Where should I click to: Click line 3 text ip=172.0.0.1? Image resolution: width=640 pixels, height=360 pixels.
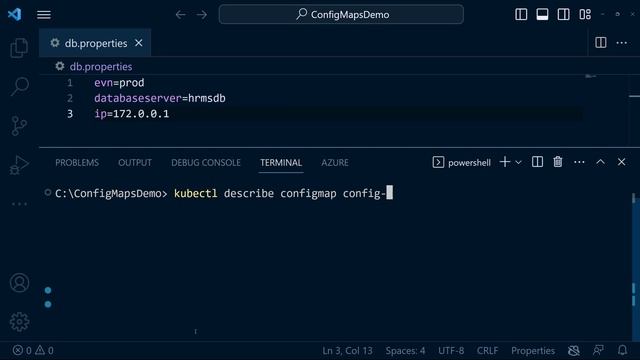(x=131, y=114)
